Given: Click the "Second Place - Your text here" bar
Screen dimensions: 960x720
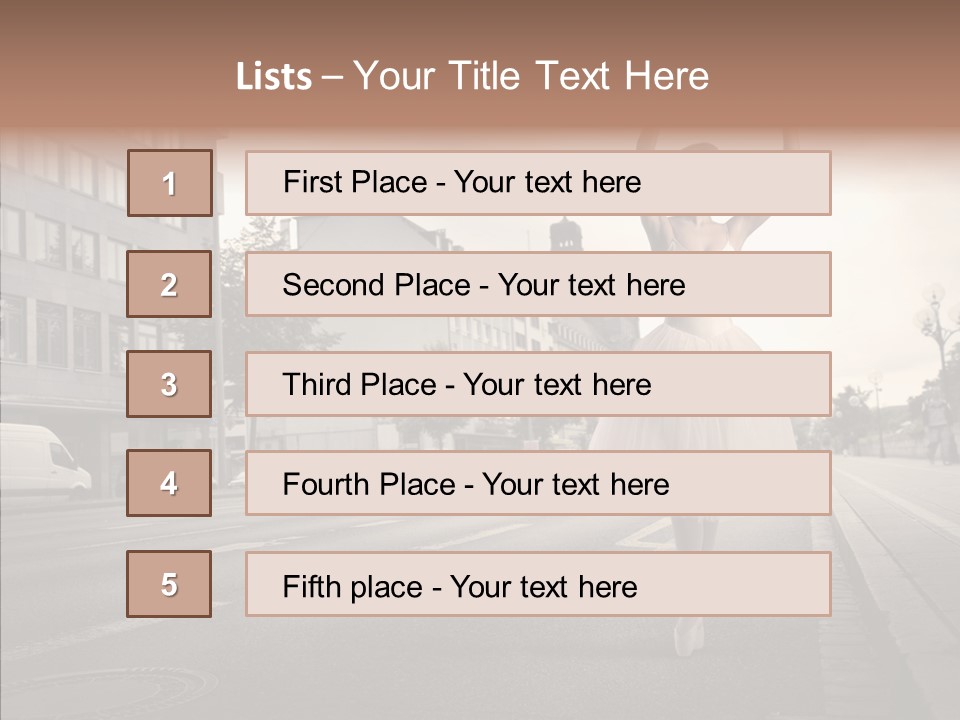Looking at the screenshot, I should coord(538,284).
